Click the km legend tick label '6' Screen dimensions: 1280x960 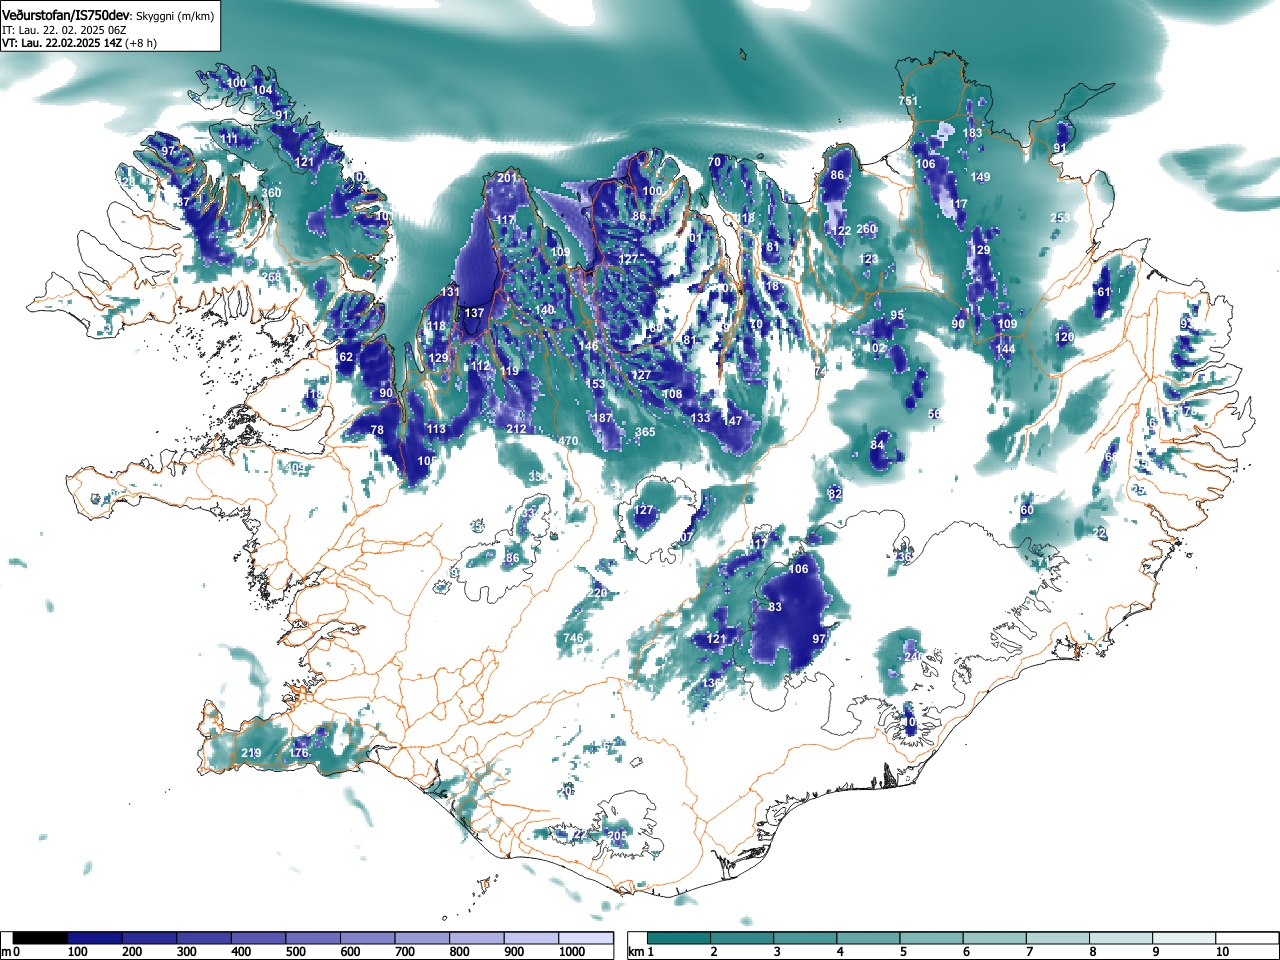[966, 952]
